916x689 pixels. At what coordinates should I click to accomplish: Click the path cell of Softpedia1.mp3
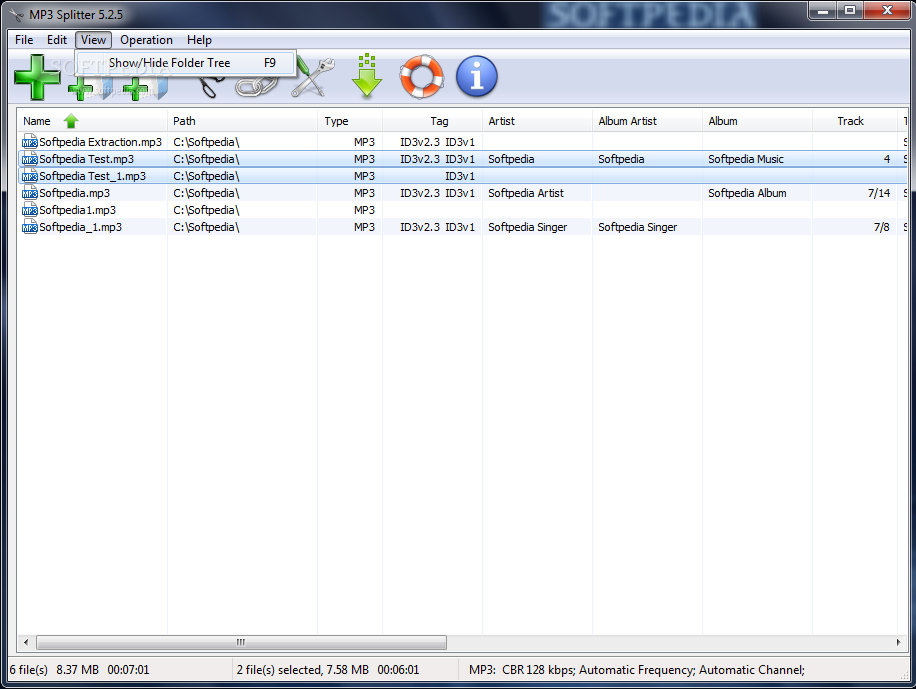click(206, 210)
